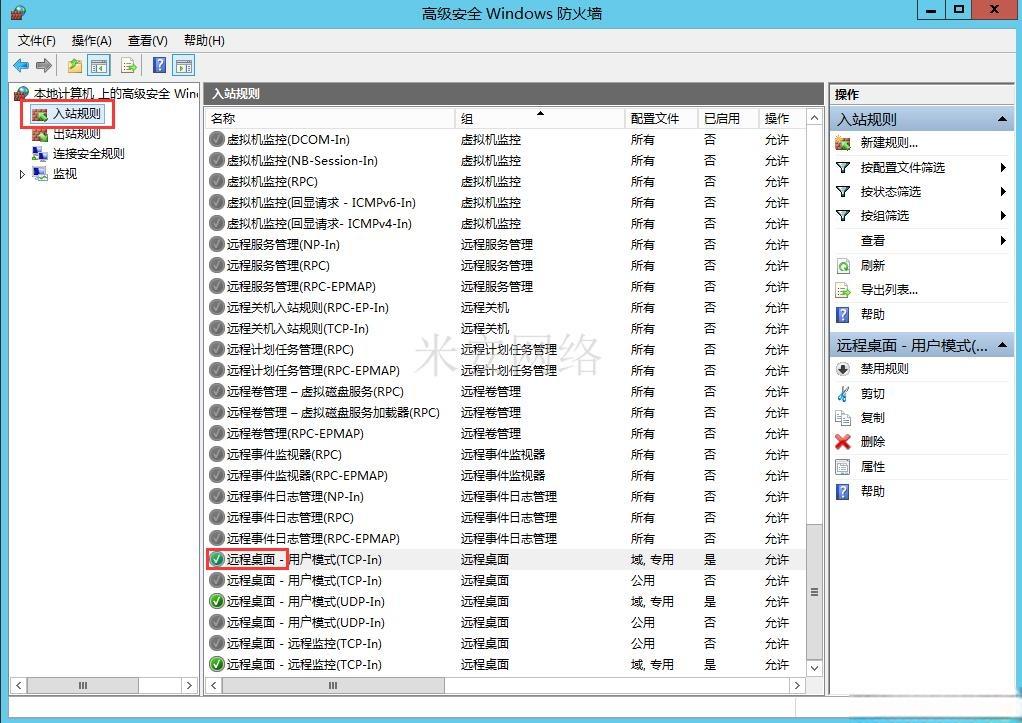The image size is (1022, 723).
Task: Click the green check icon of the enabled 远程桌面 - 远程监控(TCP-In) rule
Action: [x=216, y=664]
